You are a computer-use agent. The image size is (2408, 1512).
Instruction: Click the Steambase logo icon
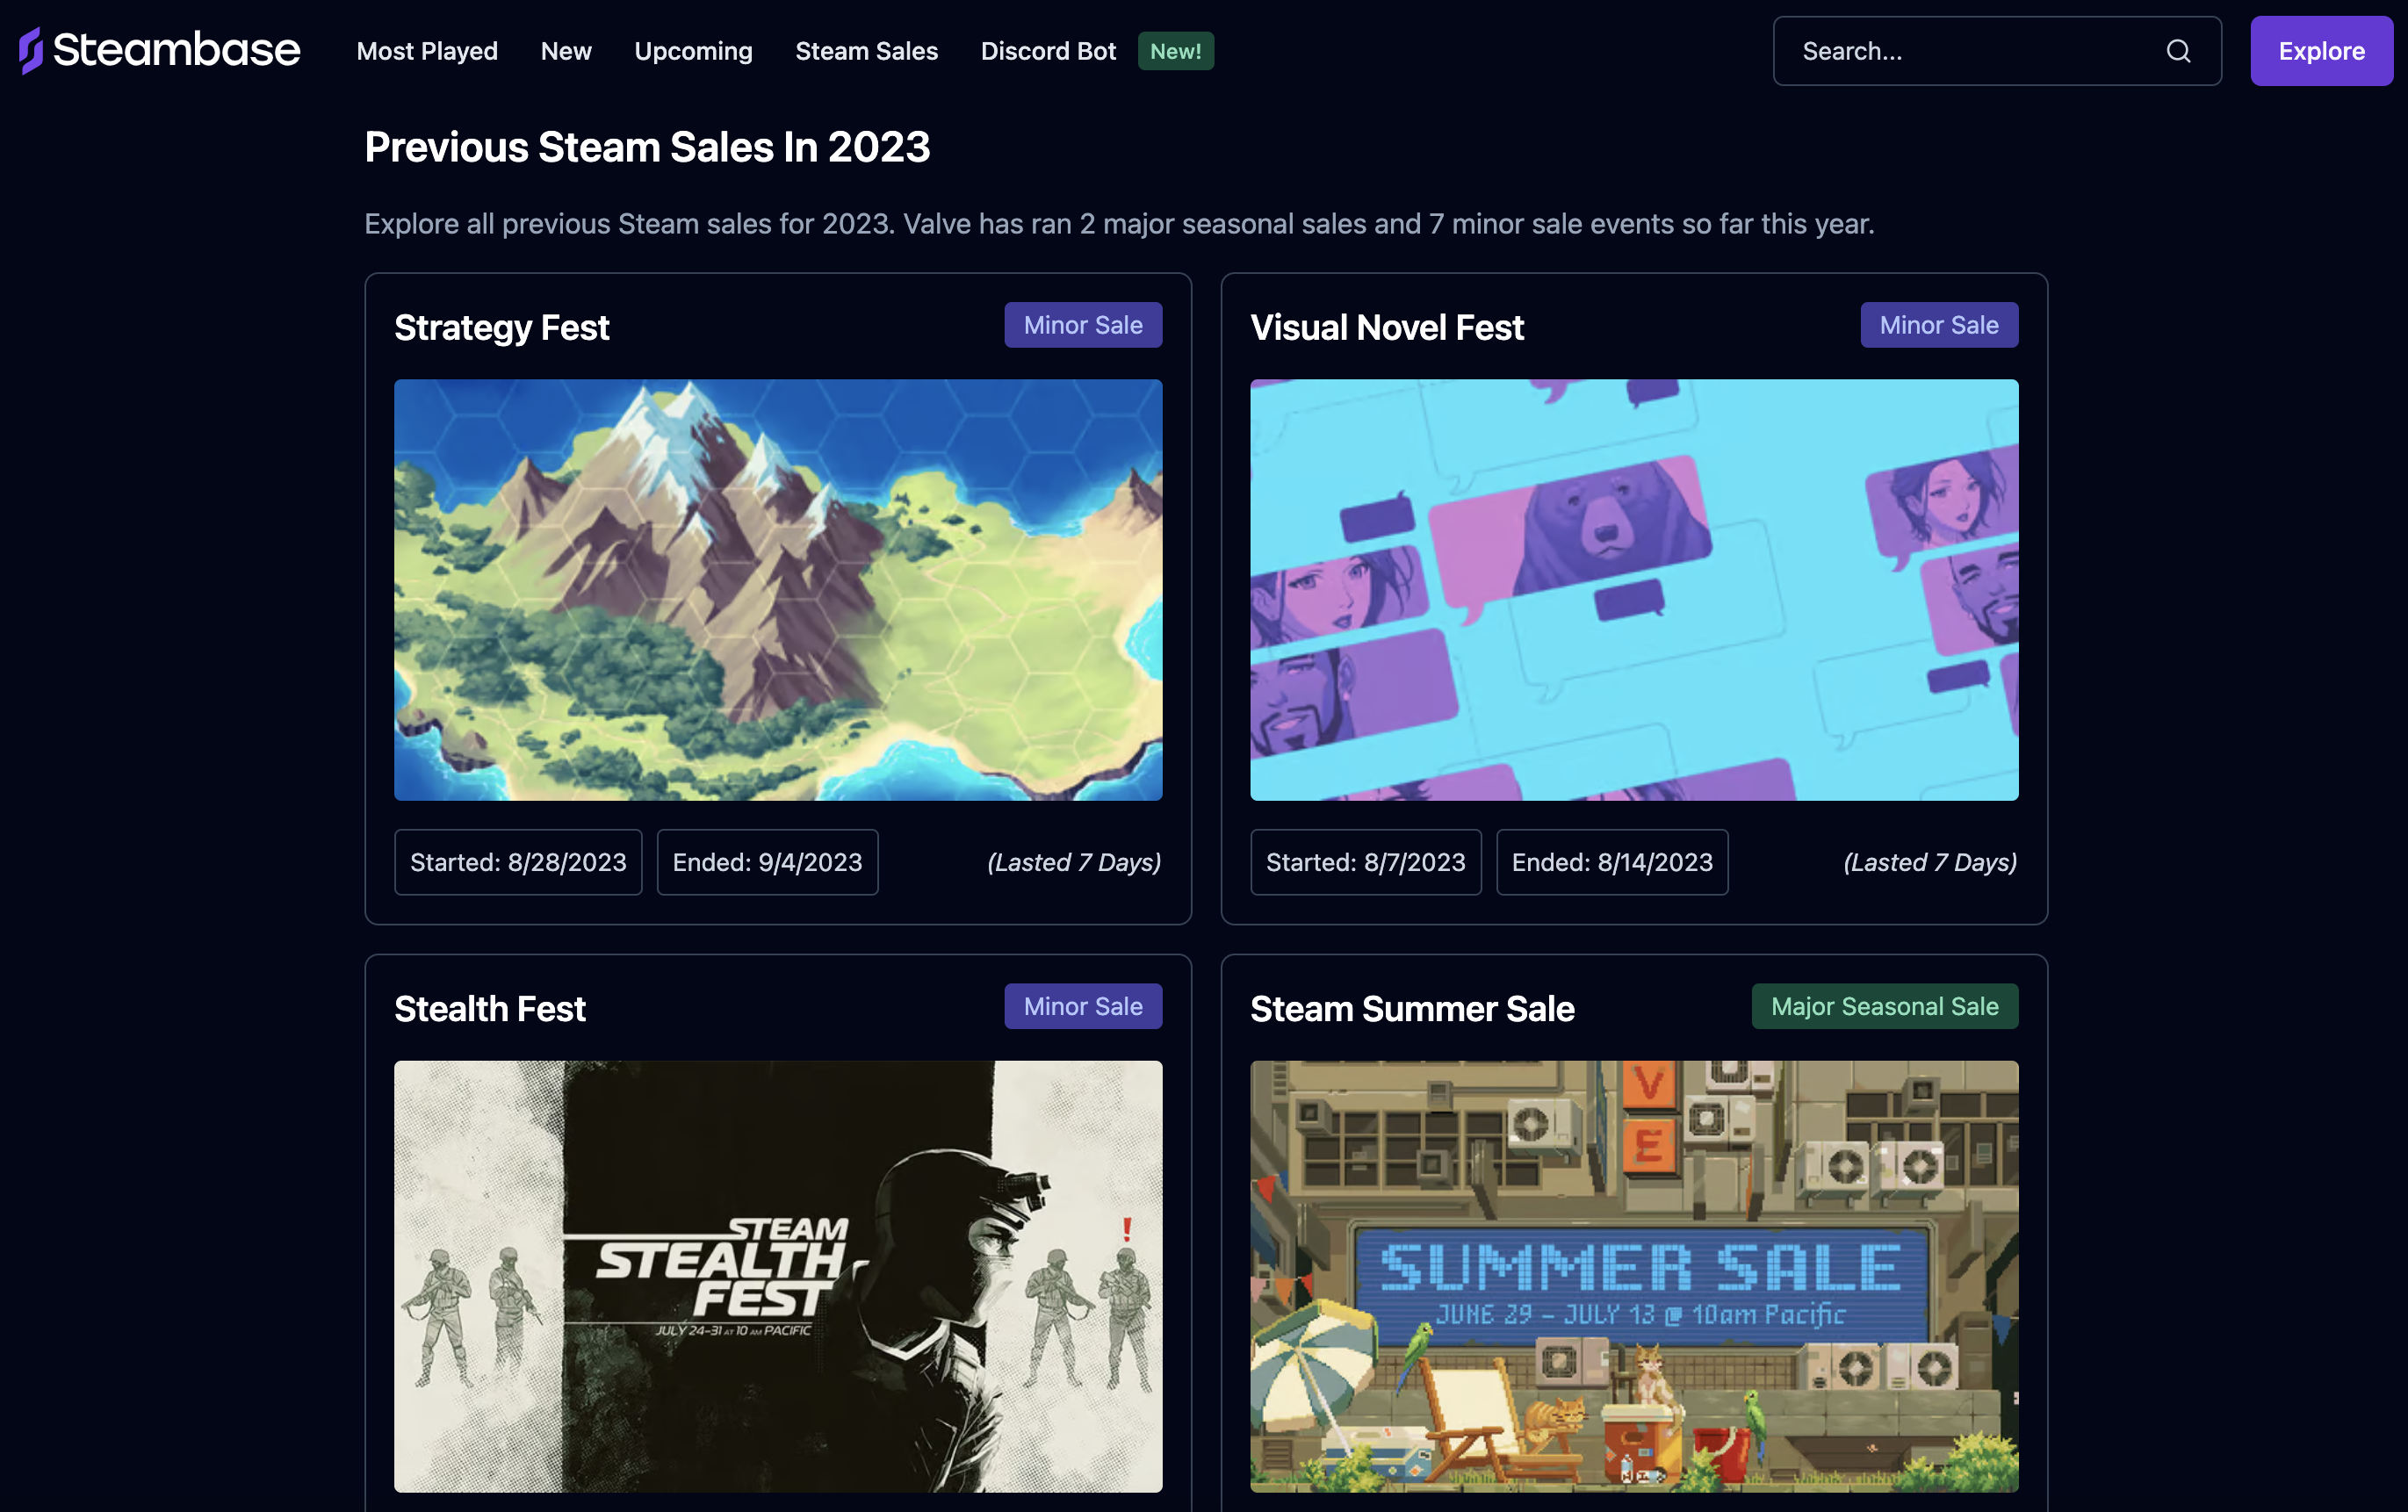[x=31, y=50]
